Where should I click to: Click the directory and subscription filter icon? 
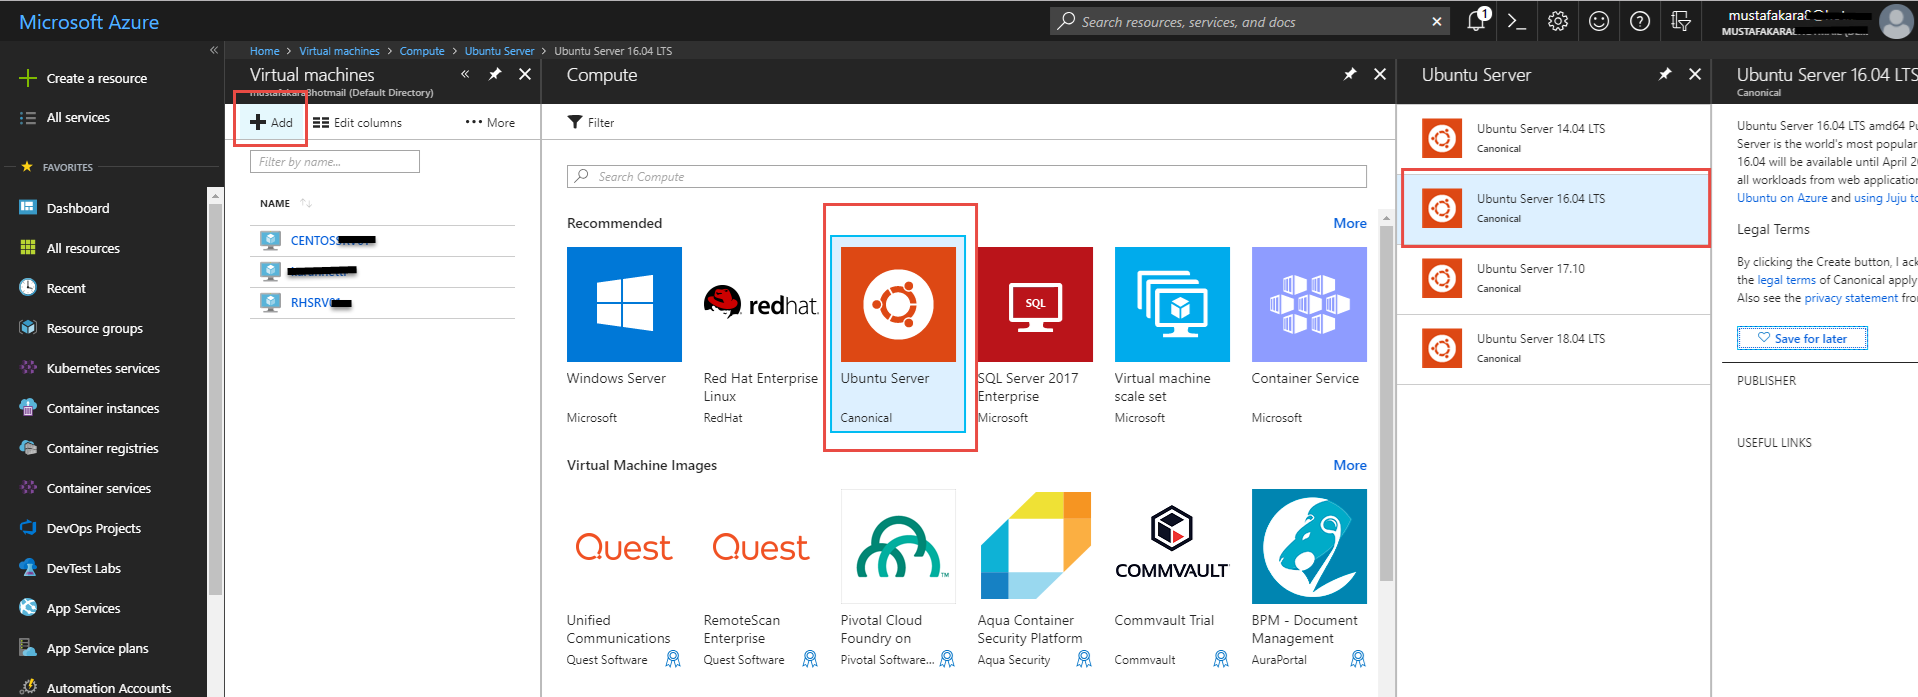[1681, 21]
